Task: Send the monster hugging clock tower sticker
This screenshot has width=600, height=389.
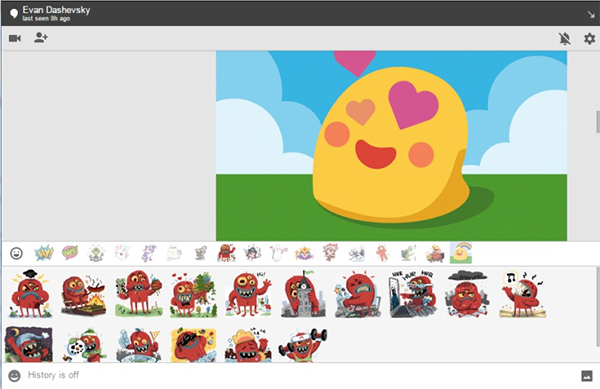Action: 303,294
